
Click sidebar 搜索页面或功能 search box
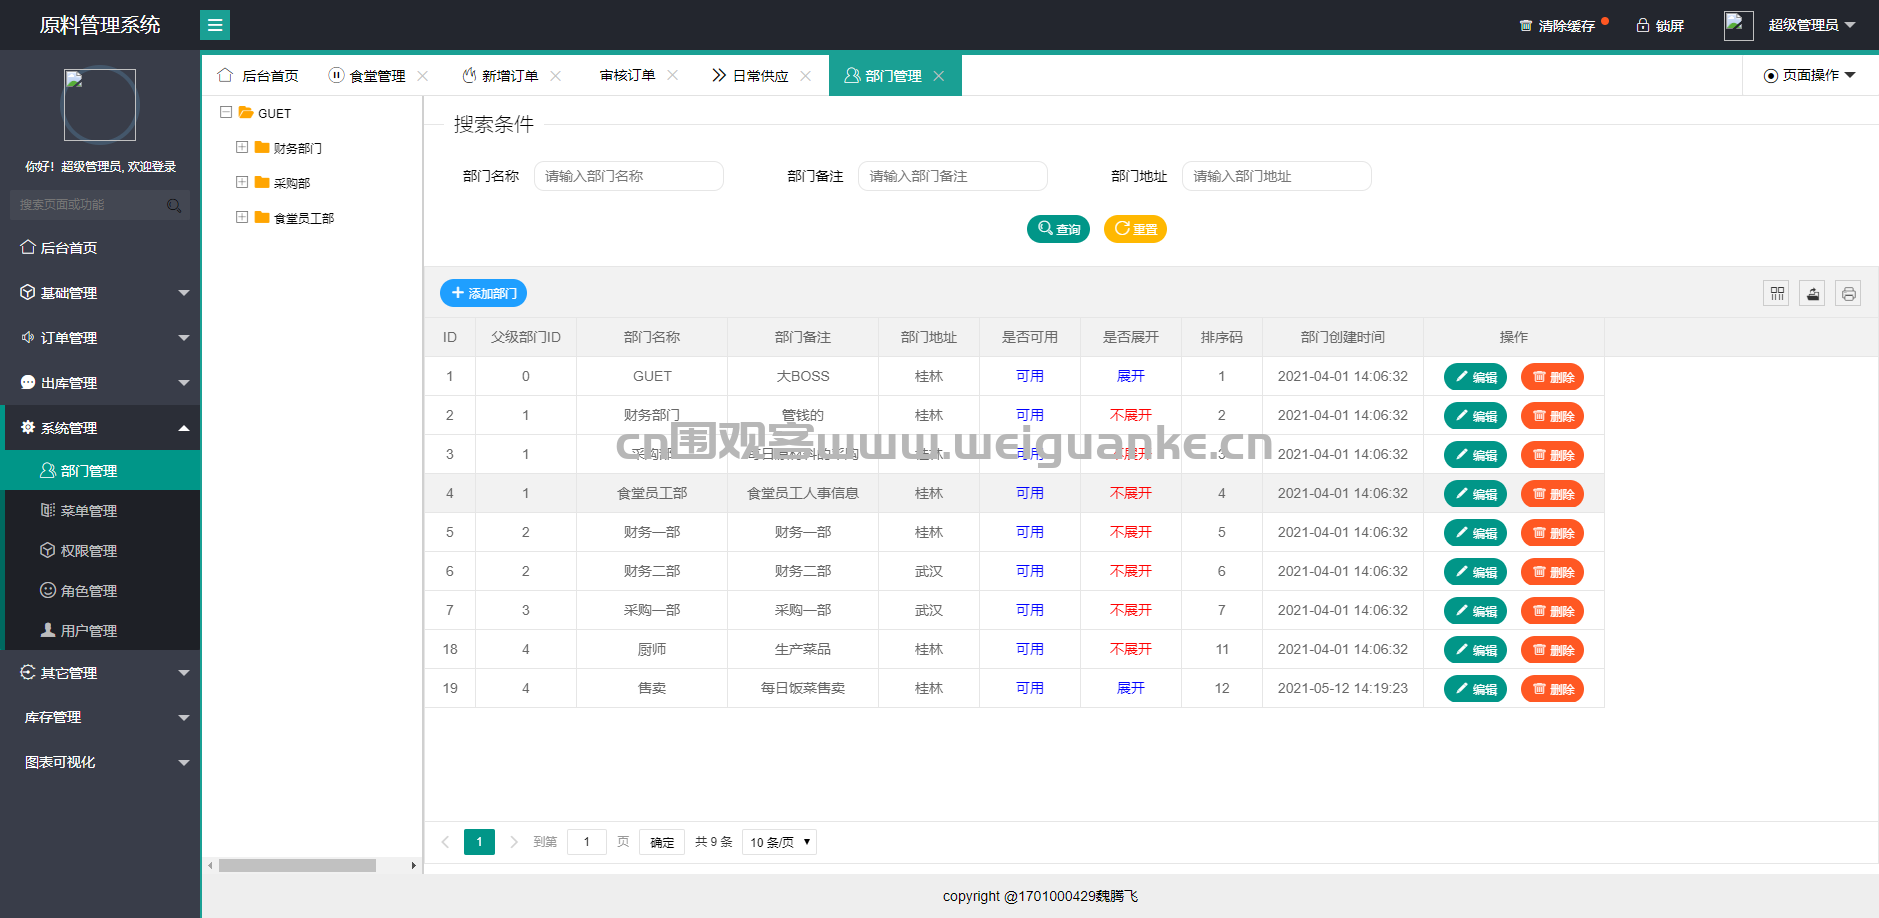click(100, 205)
